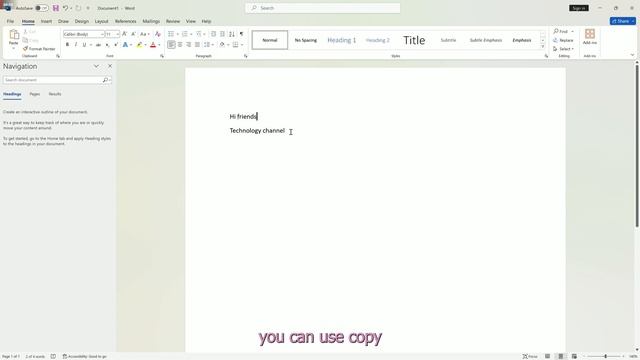Apply the No Spacing style

(306, 40)
